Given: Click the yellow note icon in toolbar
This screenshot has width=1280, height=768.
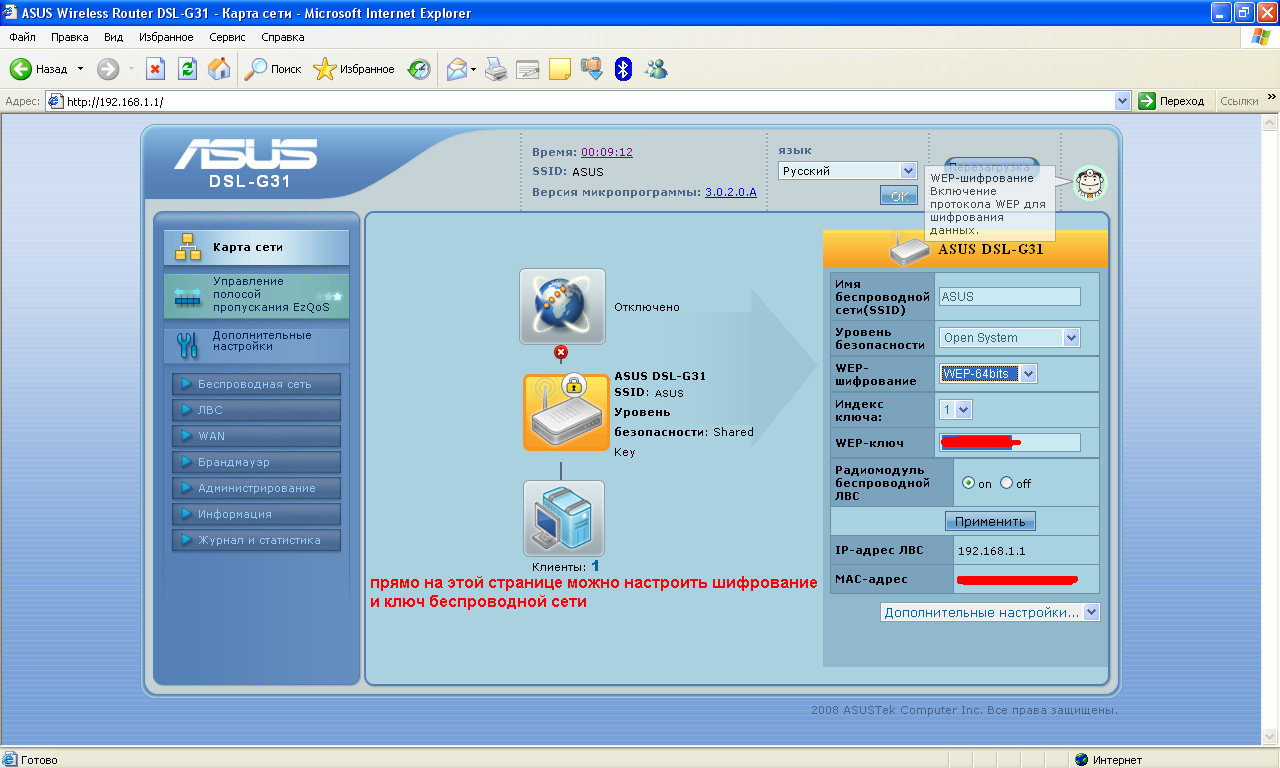Looking at the screenshot, I should coord(559,69).
